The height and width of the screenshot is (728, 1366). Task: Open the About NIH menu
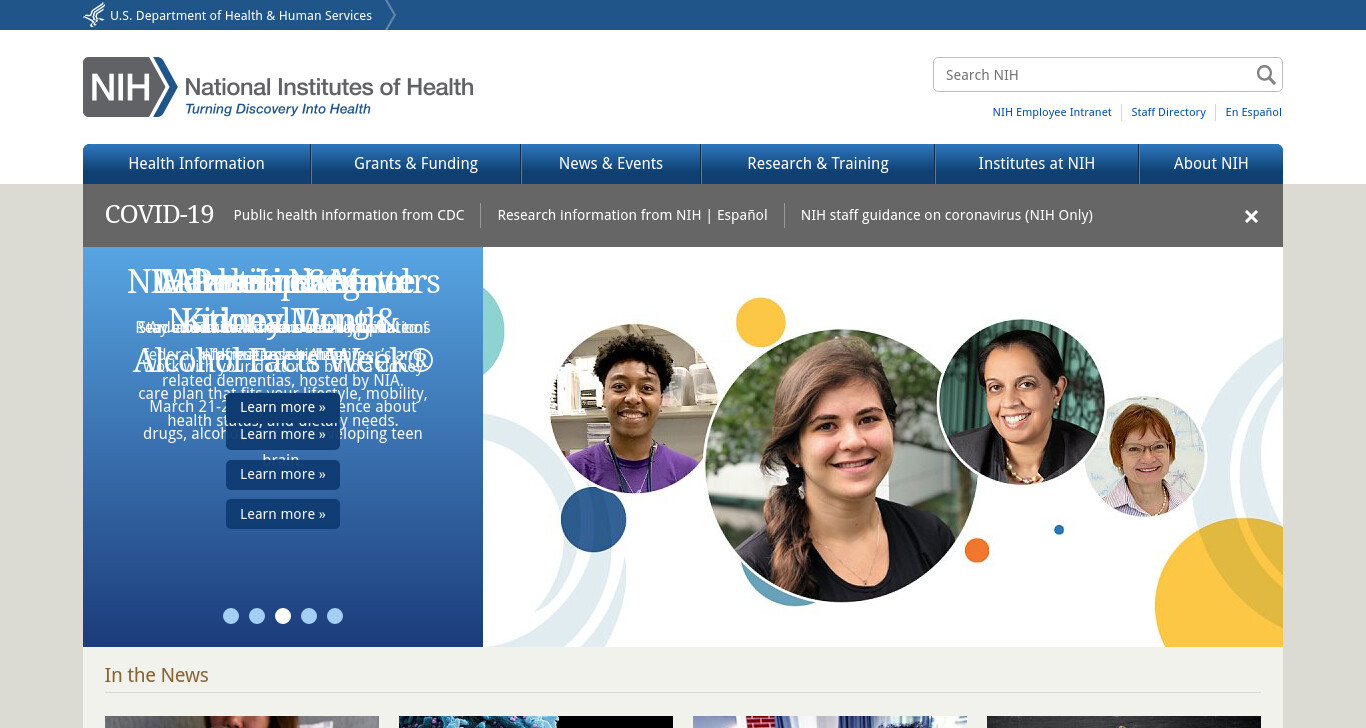pos(1211,164)
